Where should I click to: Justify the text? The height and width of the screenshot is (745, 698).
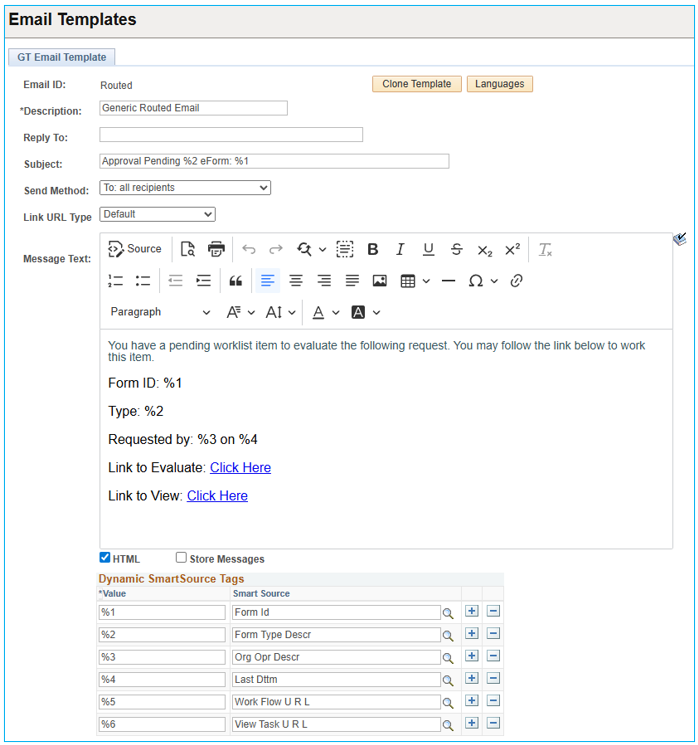[x=352, y=281]
